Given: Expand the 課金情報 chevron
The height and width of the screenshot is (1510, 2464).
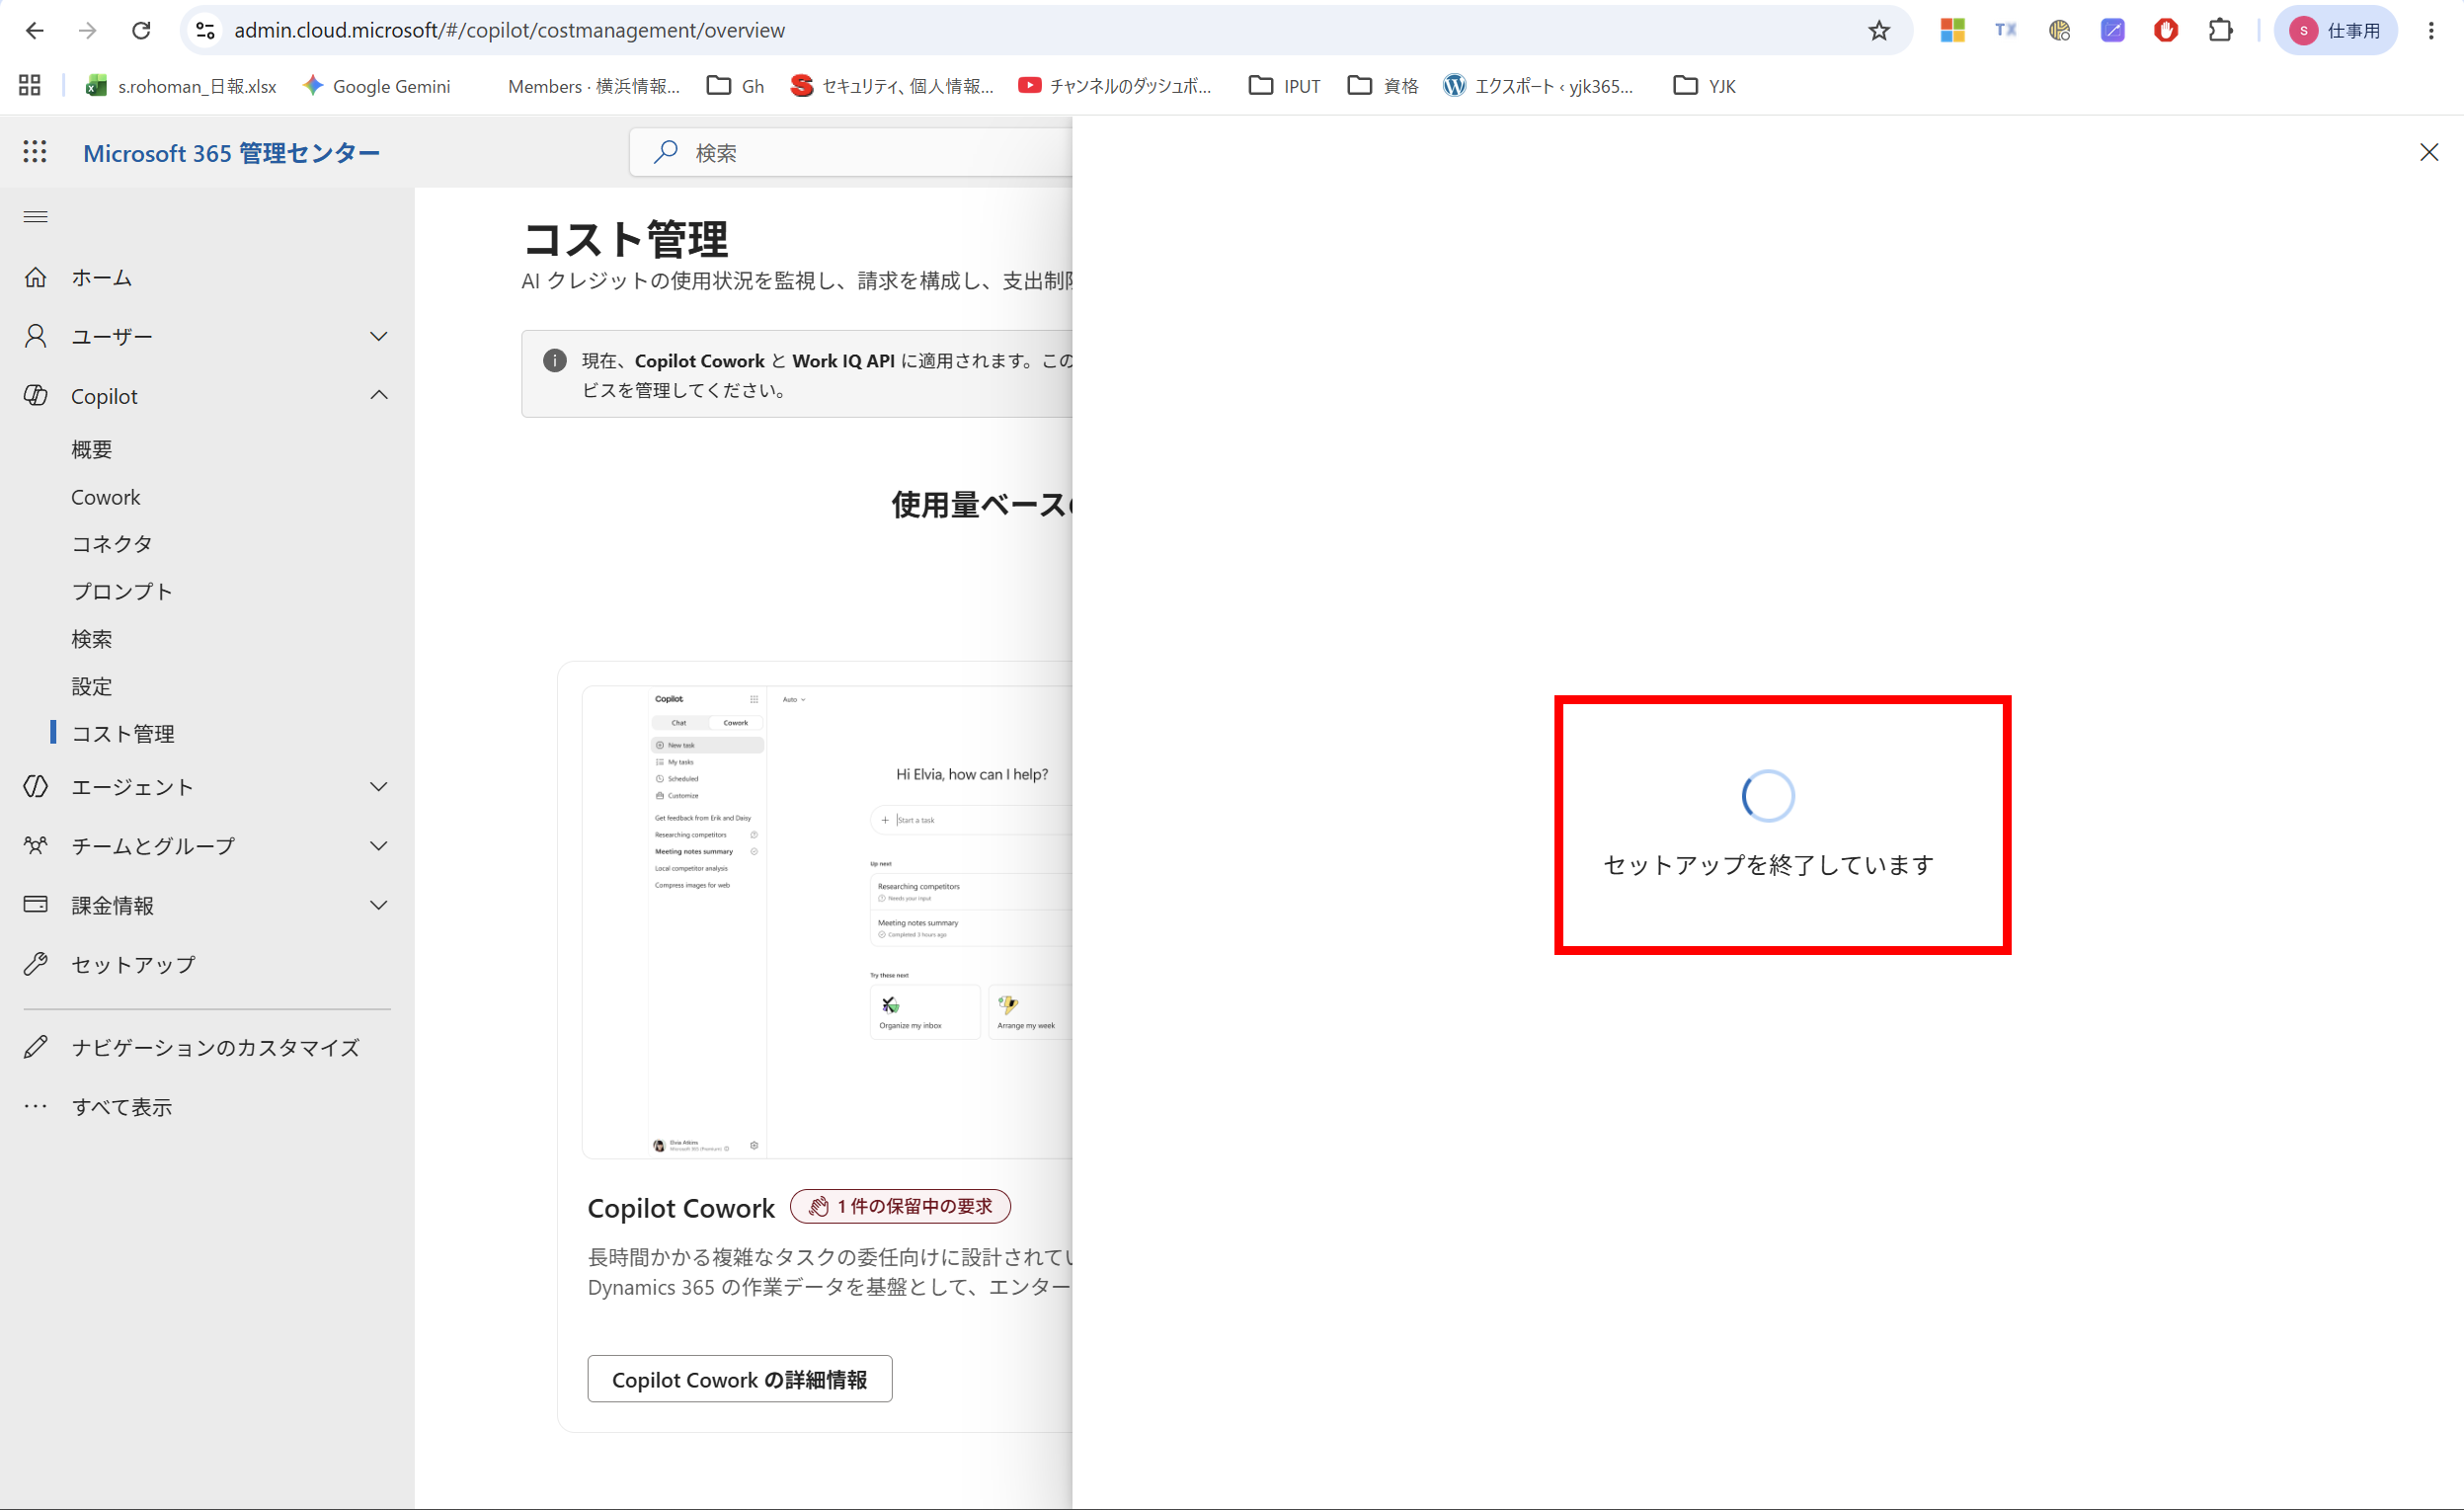Looking at the screenshot, I should 378,905.
